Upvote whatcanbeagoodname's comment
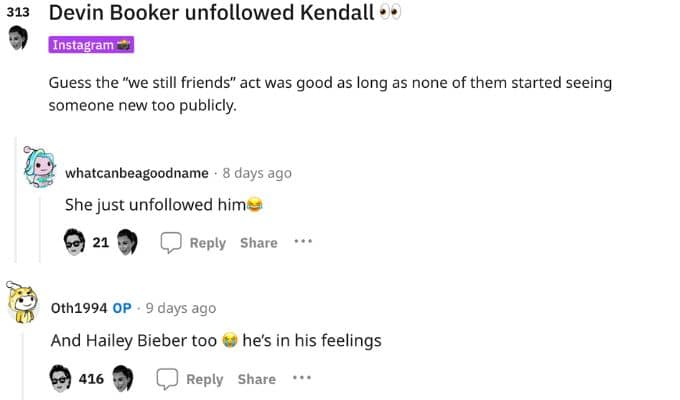 click(74, 243)
